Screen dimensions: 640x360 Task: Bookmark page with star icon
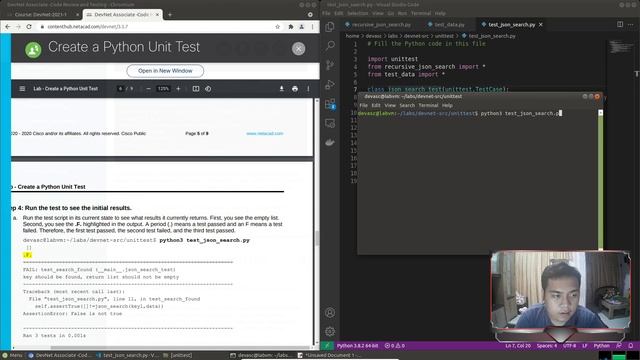point(278,27)
